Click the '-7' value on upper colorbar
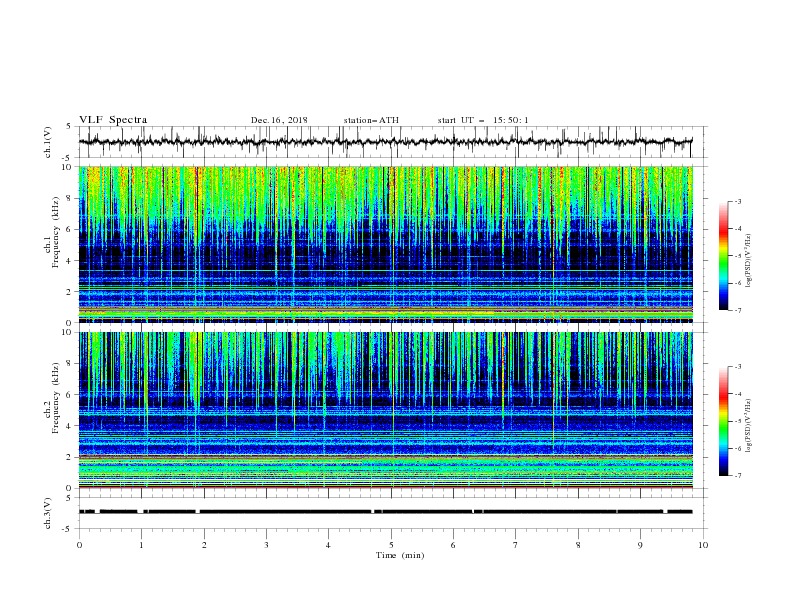 pos(737,310)
